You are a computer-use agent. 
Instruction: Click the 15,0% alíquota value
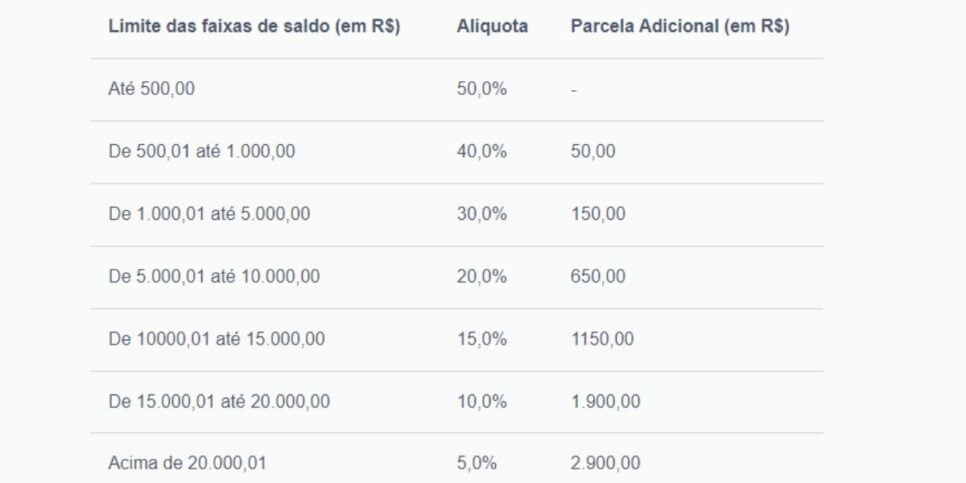[x=482, y=339]
